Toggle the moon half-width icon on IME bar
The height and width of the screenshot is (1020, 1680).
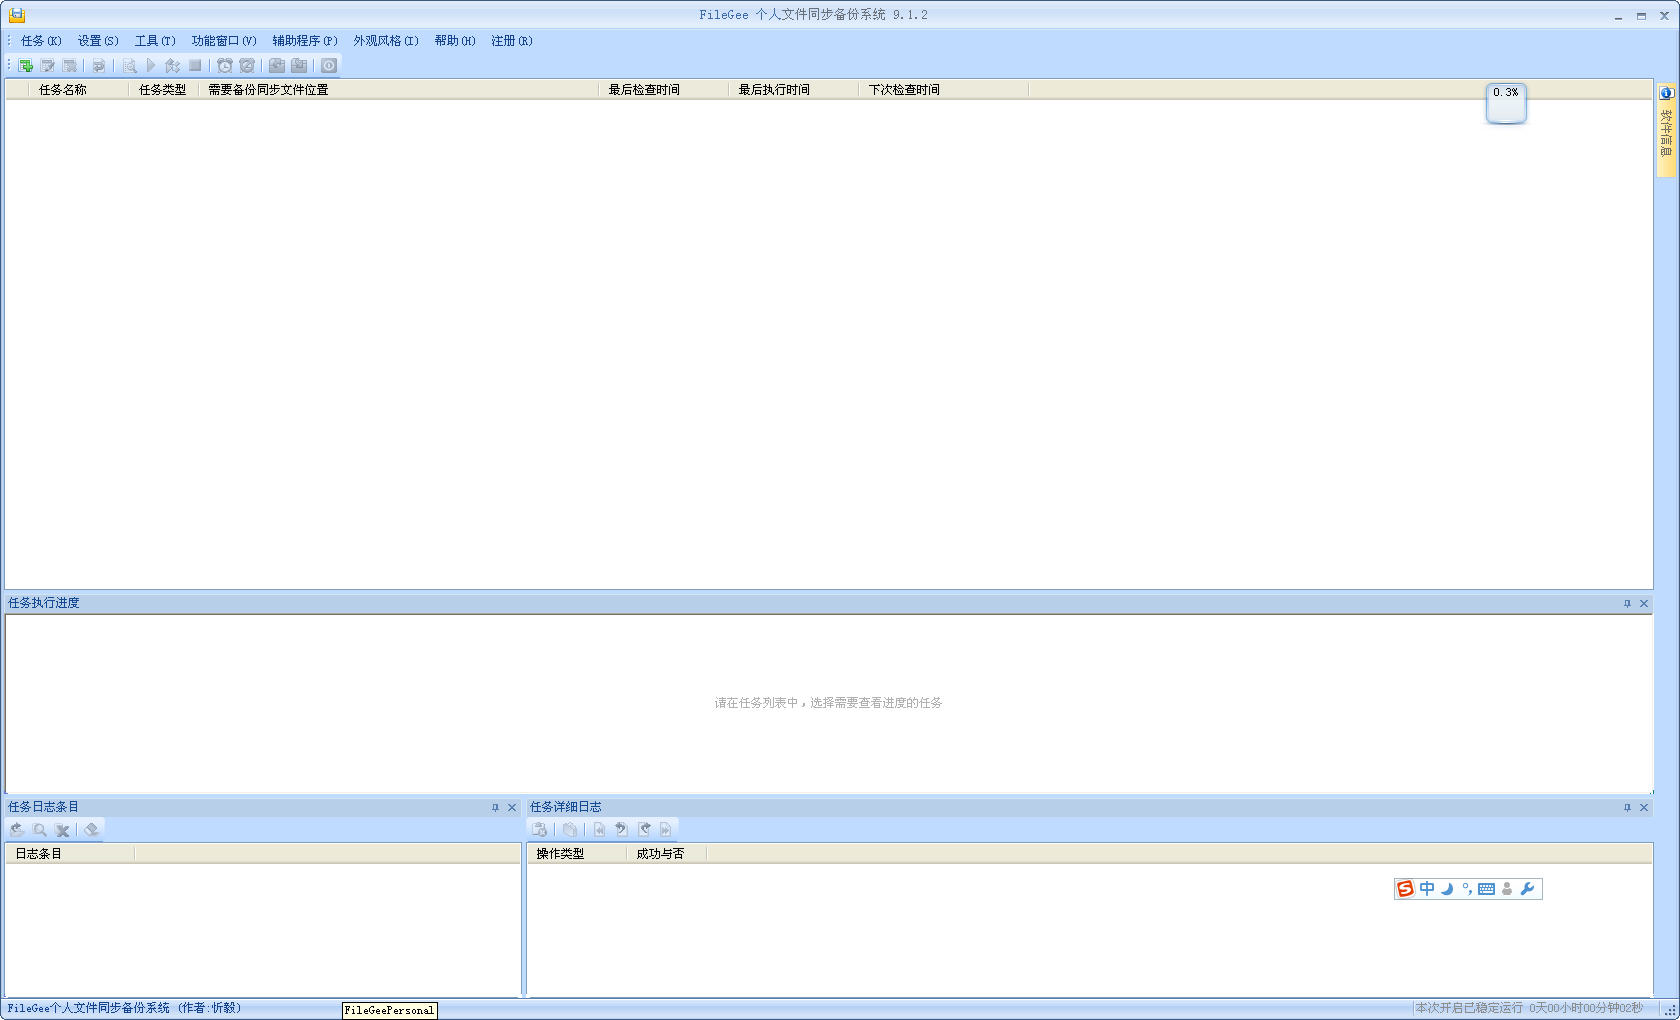[1447, 889]
